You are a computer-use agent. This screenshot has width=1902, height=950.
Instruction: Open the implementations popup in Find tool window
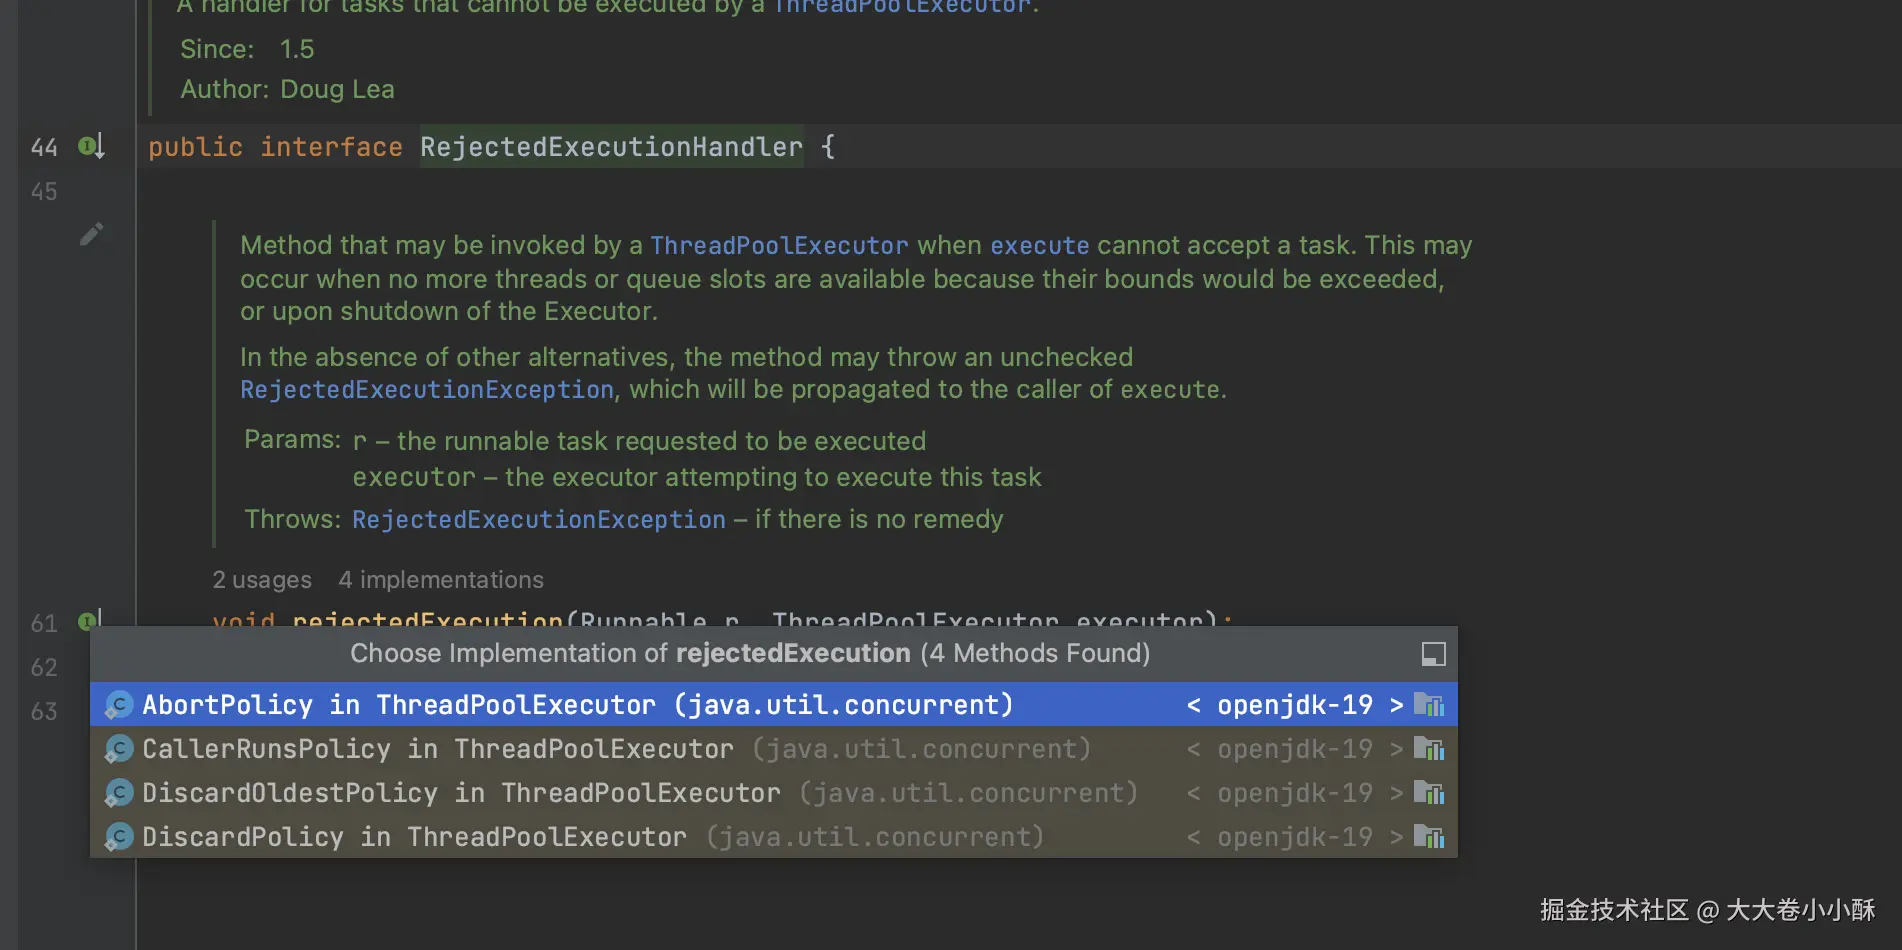pos(1433,654)
